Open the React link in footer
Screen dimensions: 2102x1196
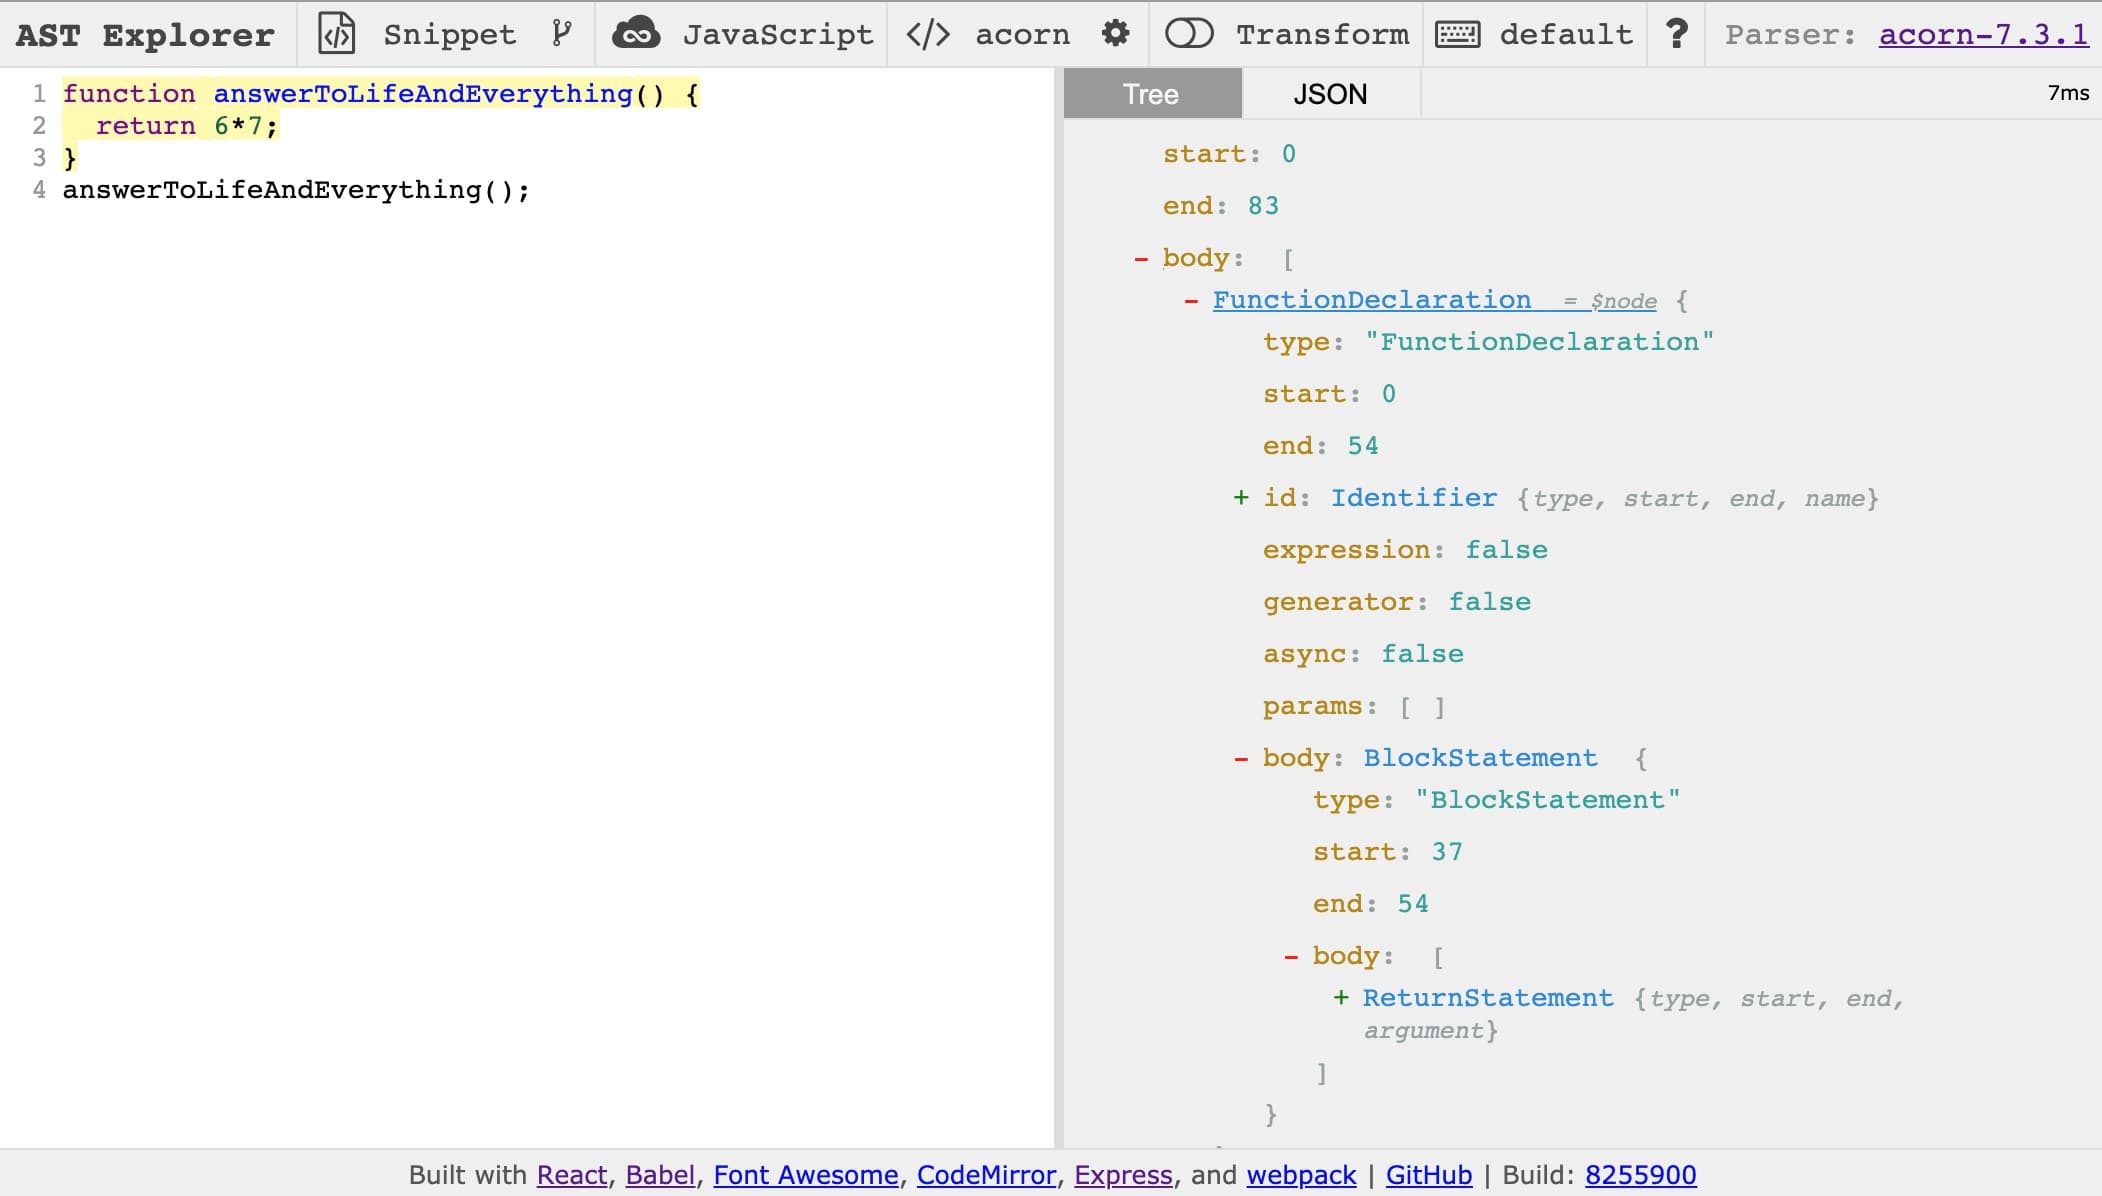click(572, 1175)
